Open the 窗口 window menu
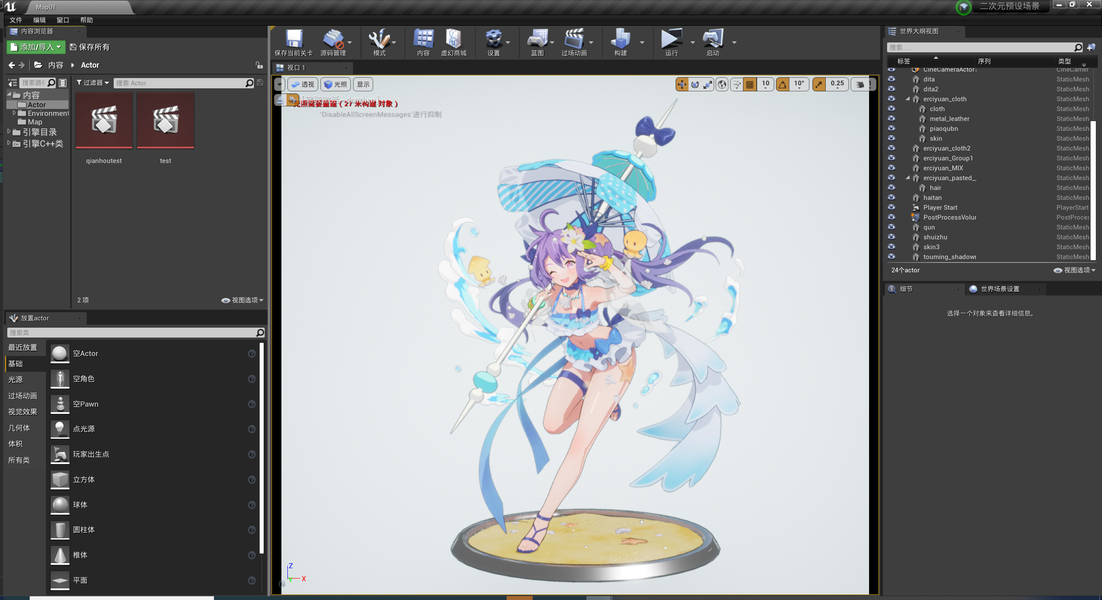Viewport: 1102px width, 600px height. [63, 20]
